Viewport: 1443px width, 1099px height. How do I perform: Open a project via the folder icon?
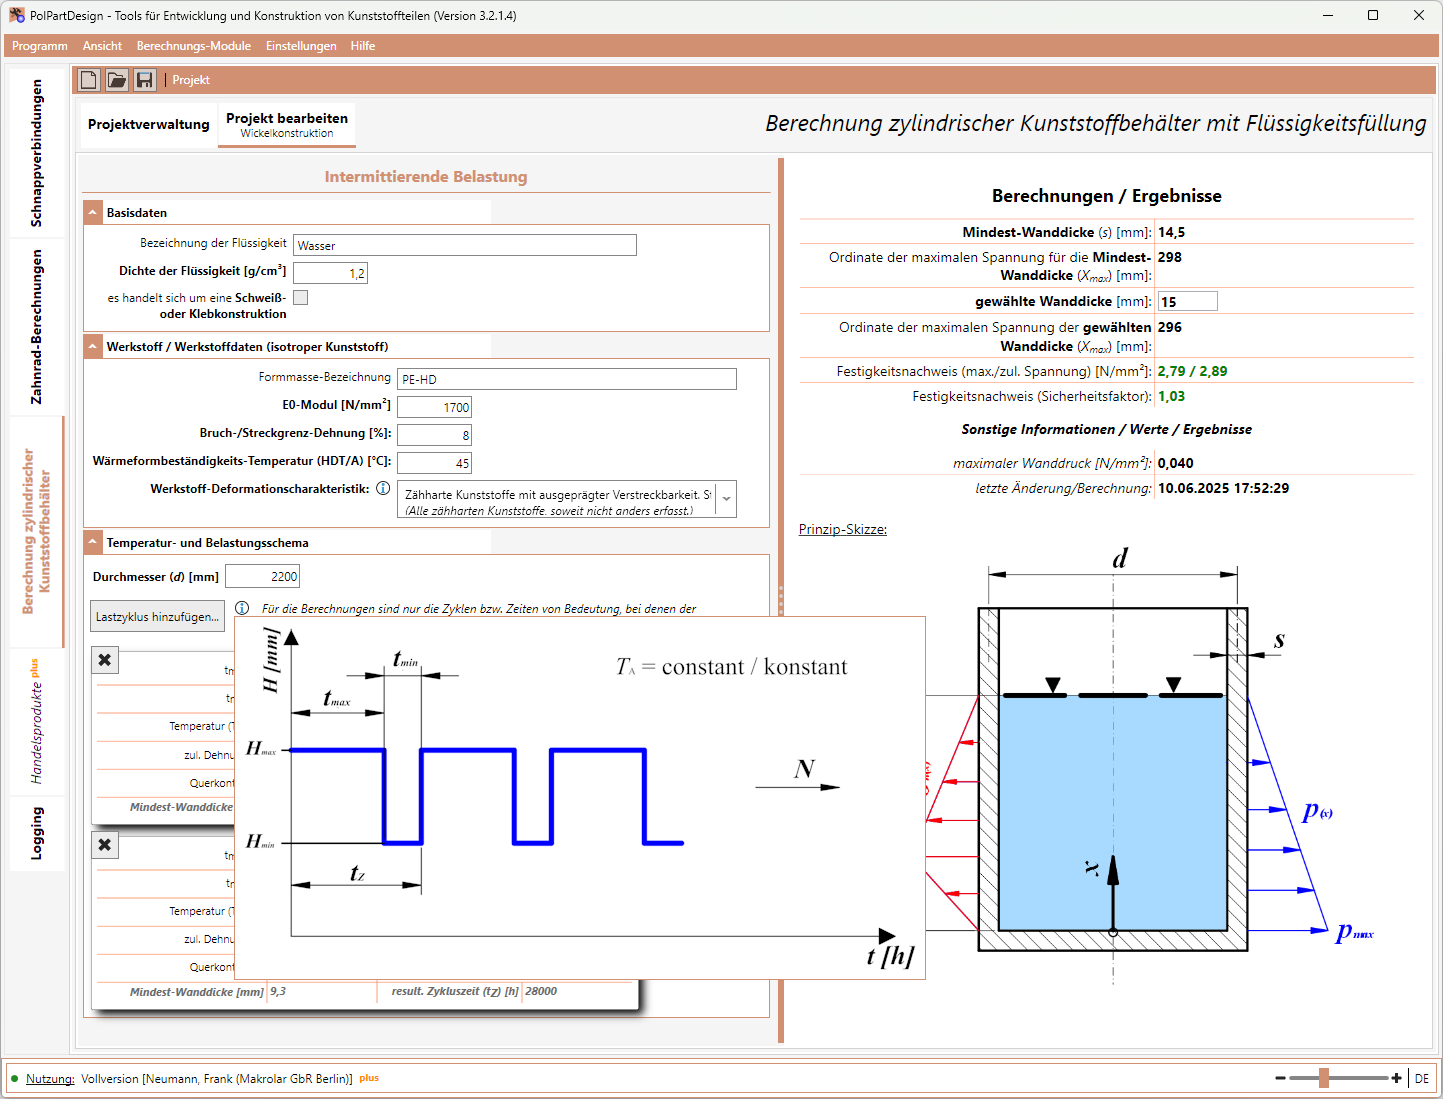click(x=117, y=80)
